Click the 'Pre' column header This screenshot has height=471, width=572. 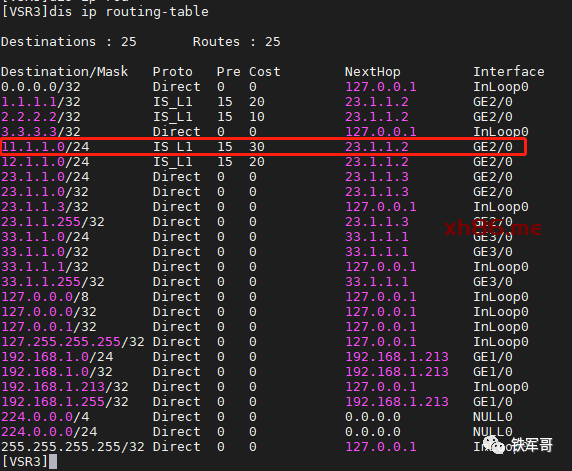point(228,72)
